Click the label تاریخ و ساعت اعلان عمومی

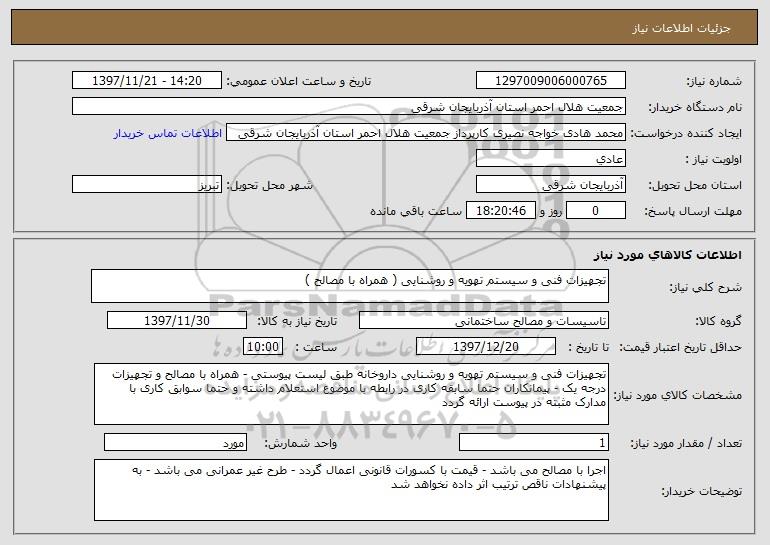[x=299, y=81]
